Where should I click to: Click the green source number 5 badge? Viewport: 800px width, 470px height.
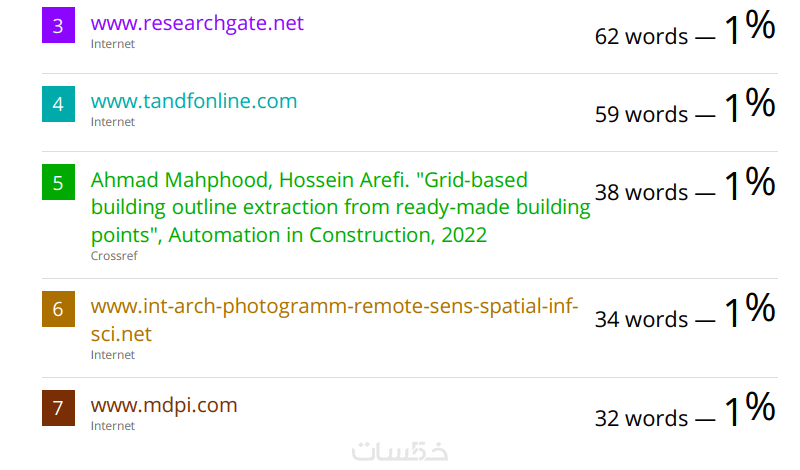(58, 182)
